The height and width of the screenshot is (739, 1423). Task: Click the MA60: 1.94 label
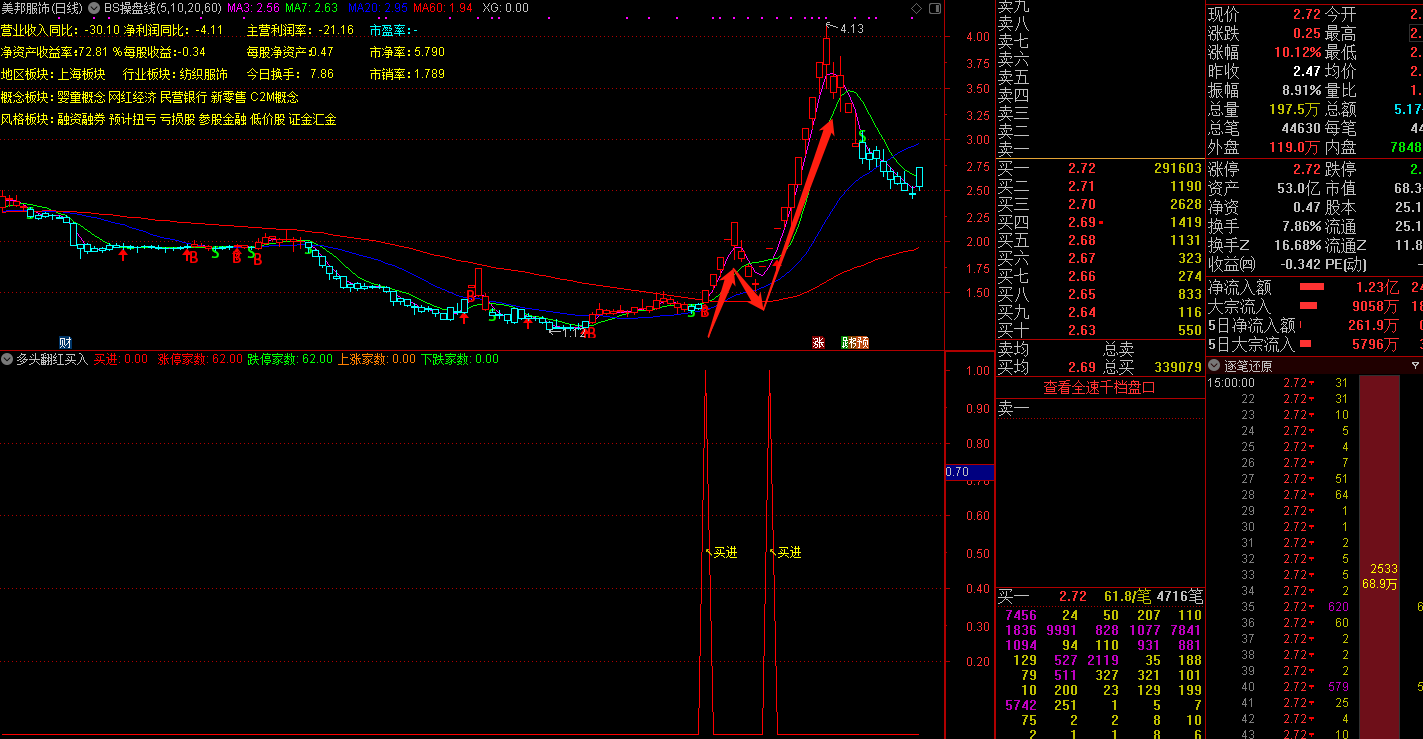442,8
